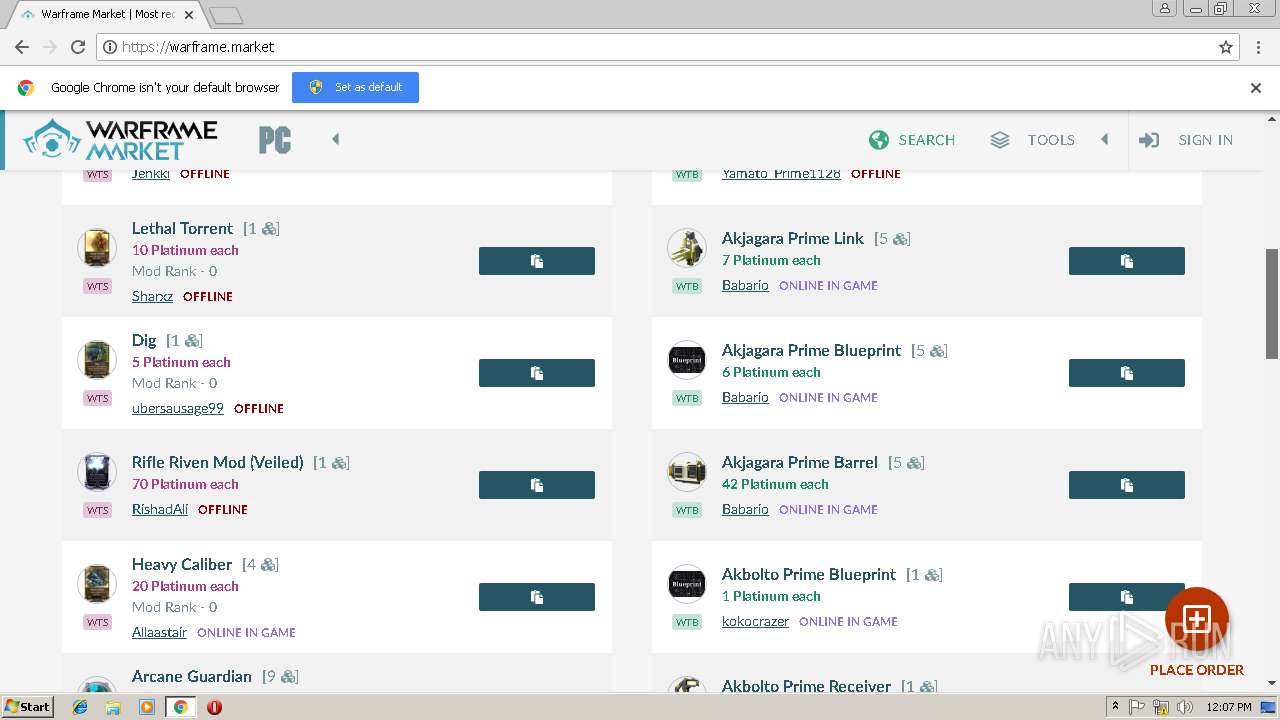The height and width of the screenshot is (720, 1280).
Task: Copy message for Lethal Torrent order
Action: tap(537, 261)
